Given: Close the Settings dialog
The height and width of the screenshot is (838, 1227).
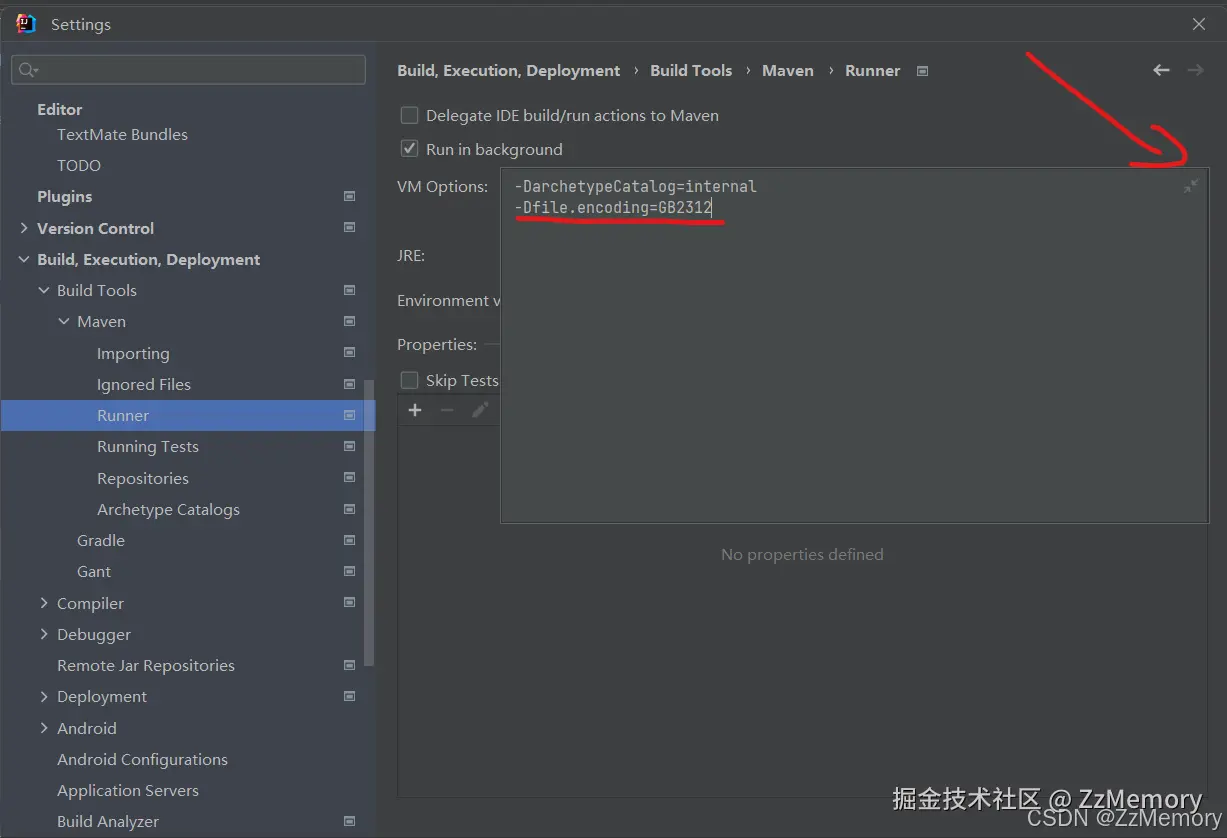Looking at the screenshot, I should click(x=1199, y=24).
